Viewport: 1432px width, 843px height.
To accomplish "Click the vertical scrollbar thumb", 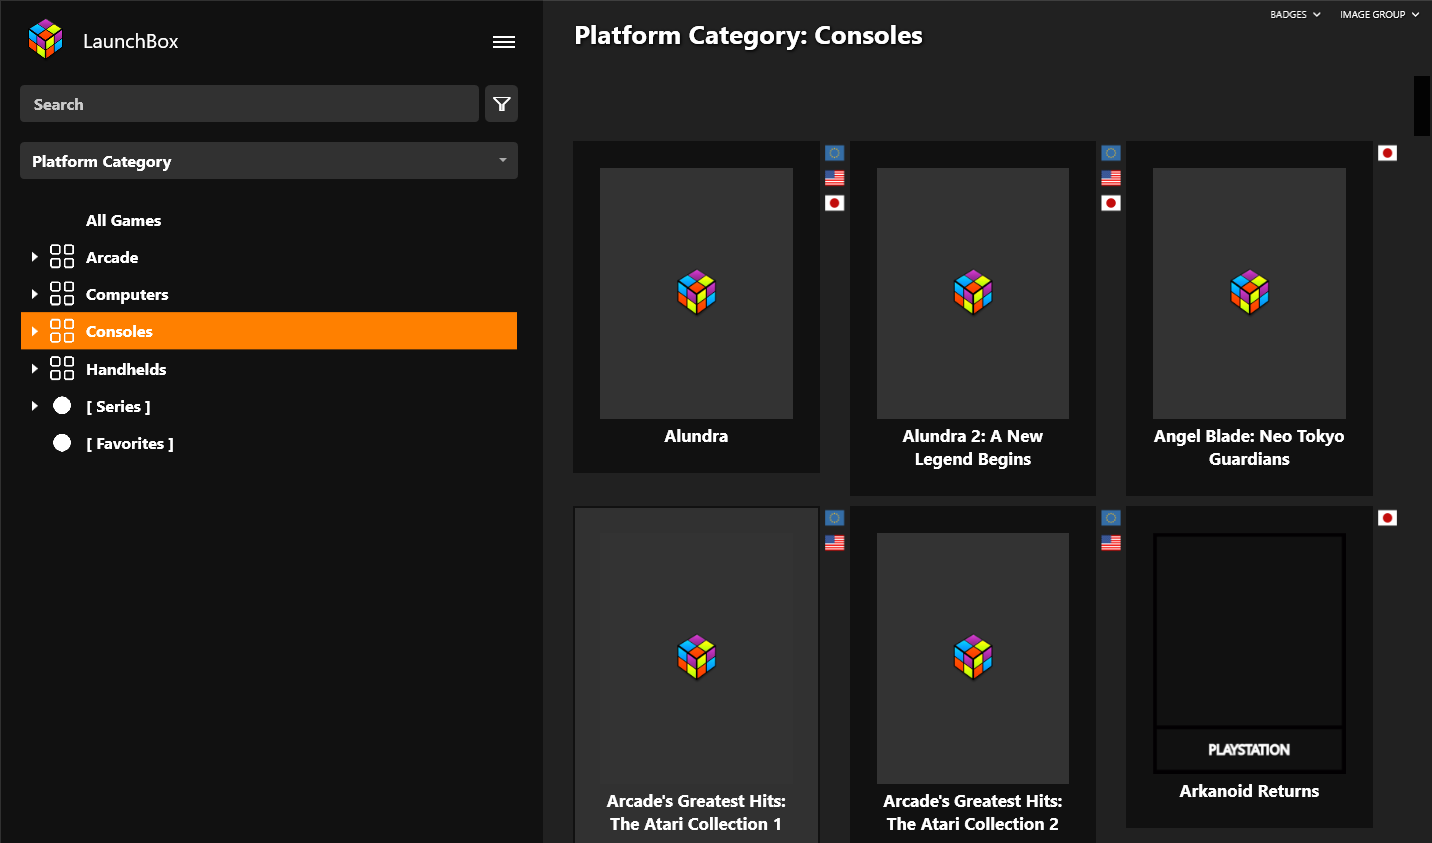I will pyautogui.click(x=1421, y=105).
